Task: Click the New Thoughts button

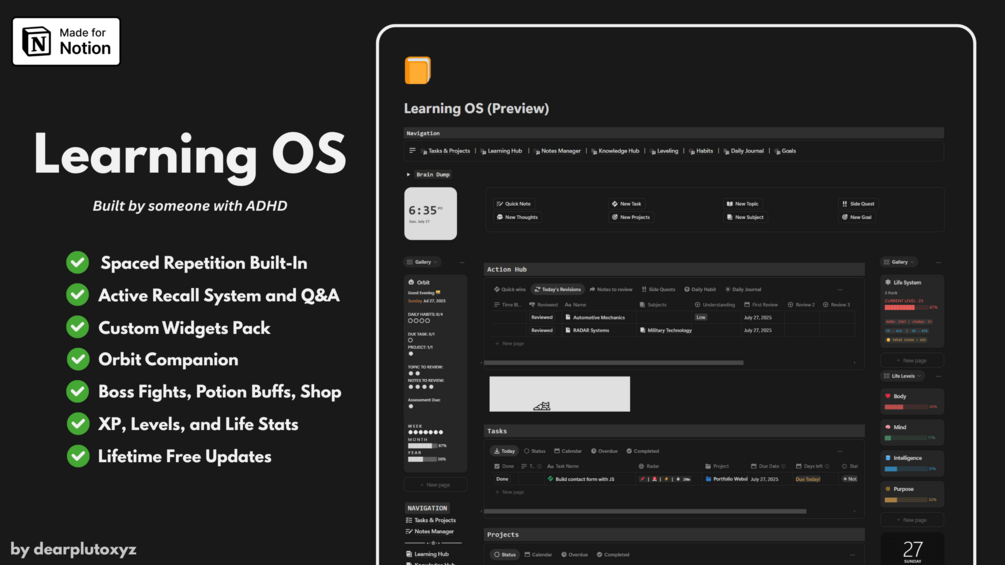Action: (518, 217)
